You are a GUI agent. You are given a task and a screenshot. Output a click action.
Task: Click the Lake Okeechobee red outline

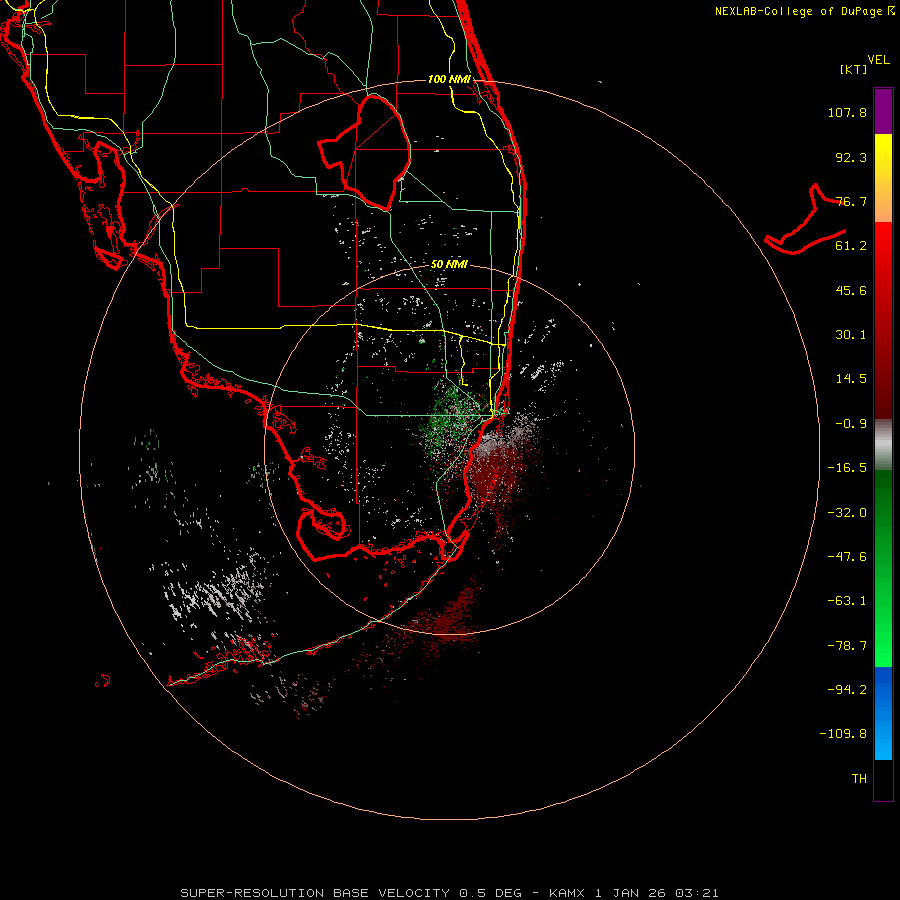365,152
